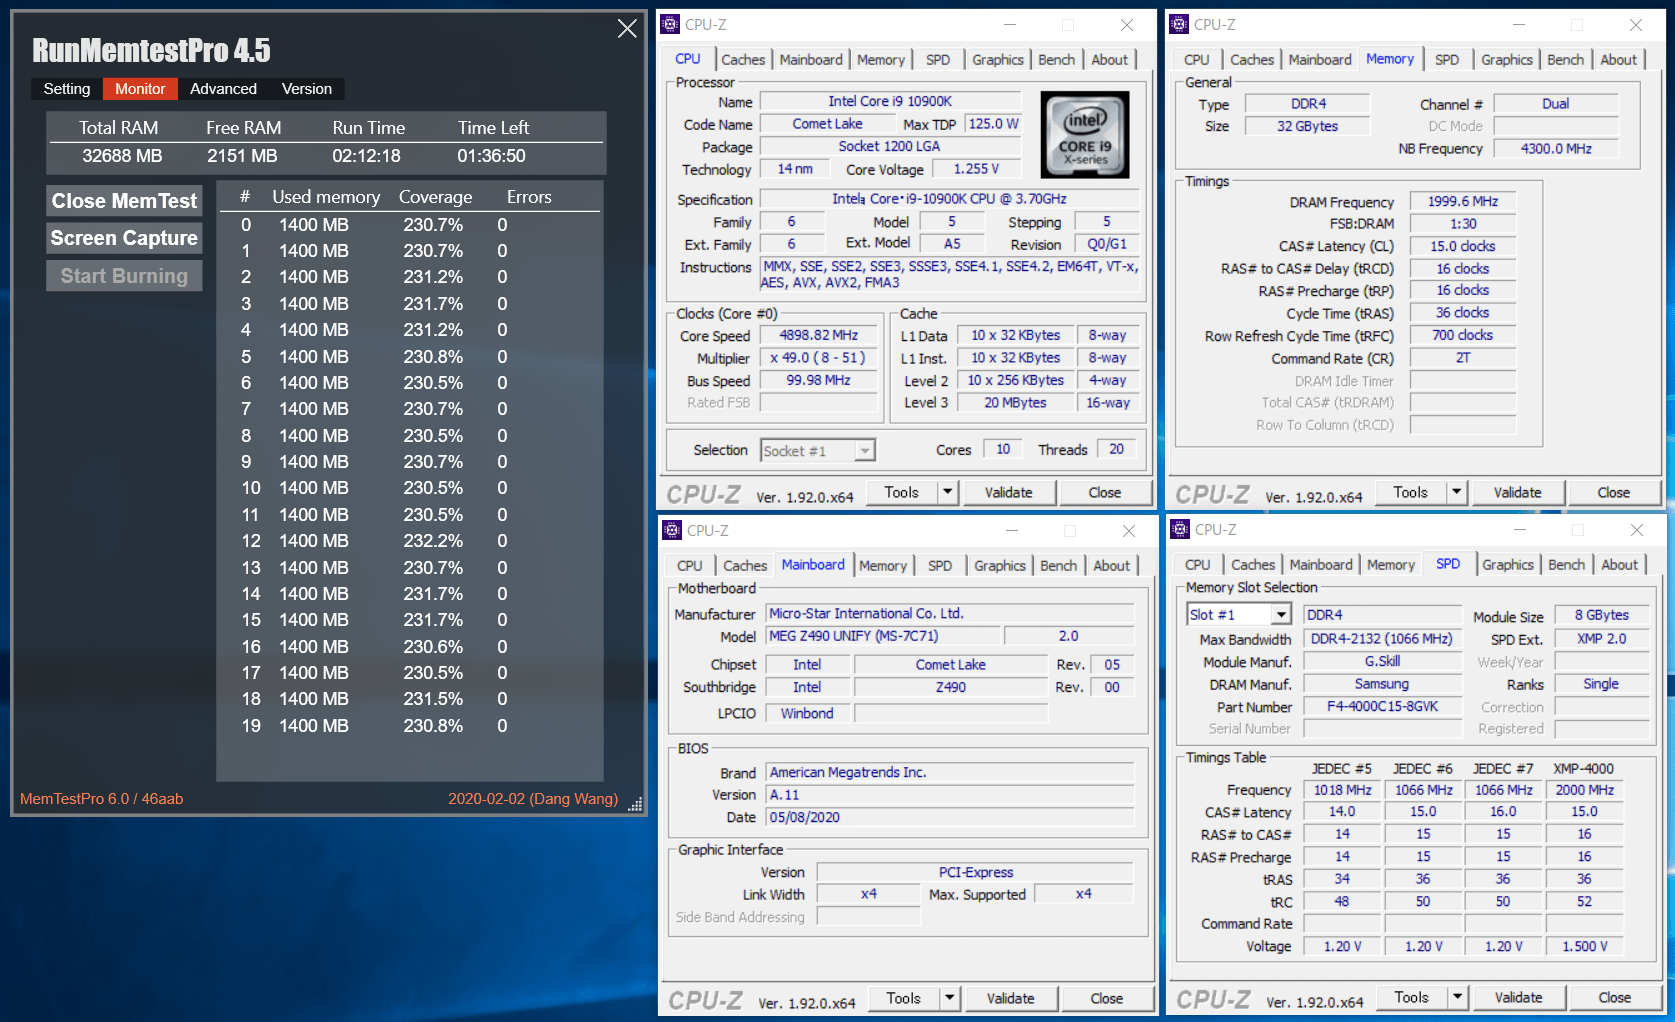Click the Coverage column header
This screenshot has width=1675, height=1022.
coord(435,197)
